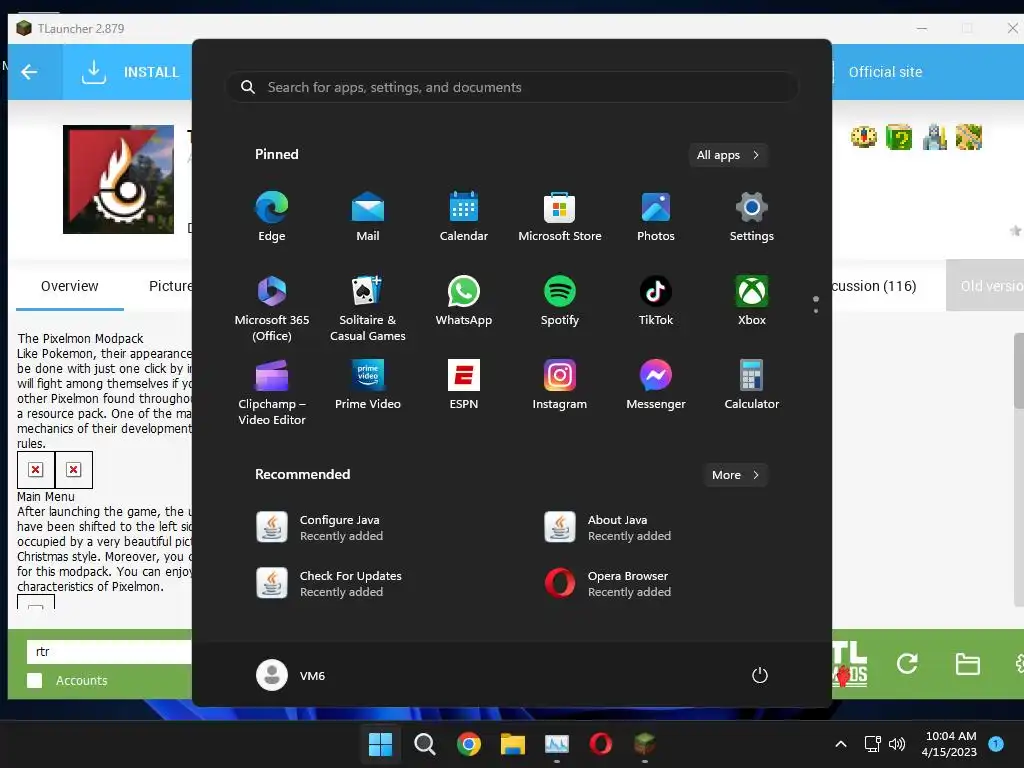Open Old versions tab in TLauncher
The image size is (1024, 768).
pos(985,286)
